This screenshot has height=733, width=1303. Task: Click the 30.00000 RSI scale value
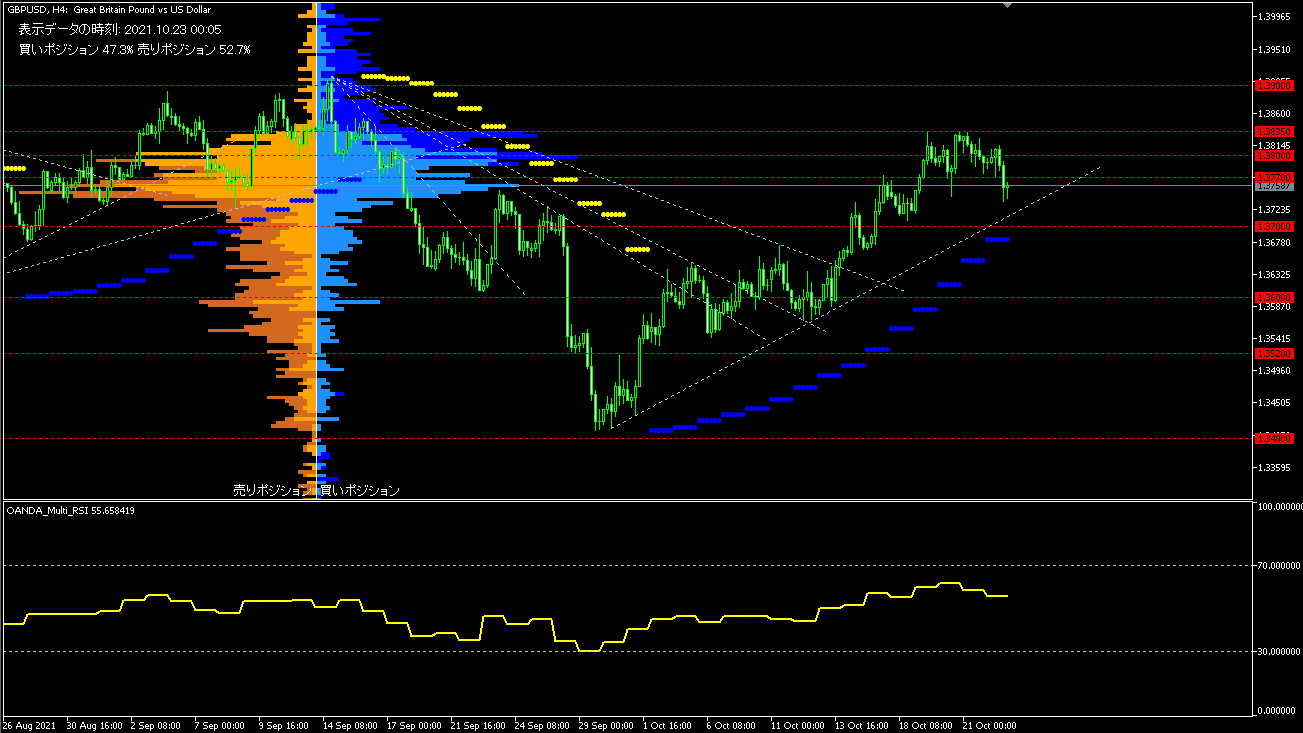point(1277,652)
